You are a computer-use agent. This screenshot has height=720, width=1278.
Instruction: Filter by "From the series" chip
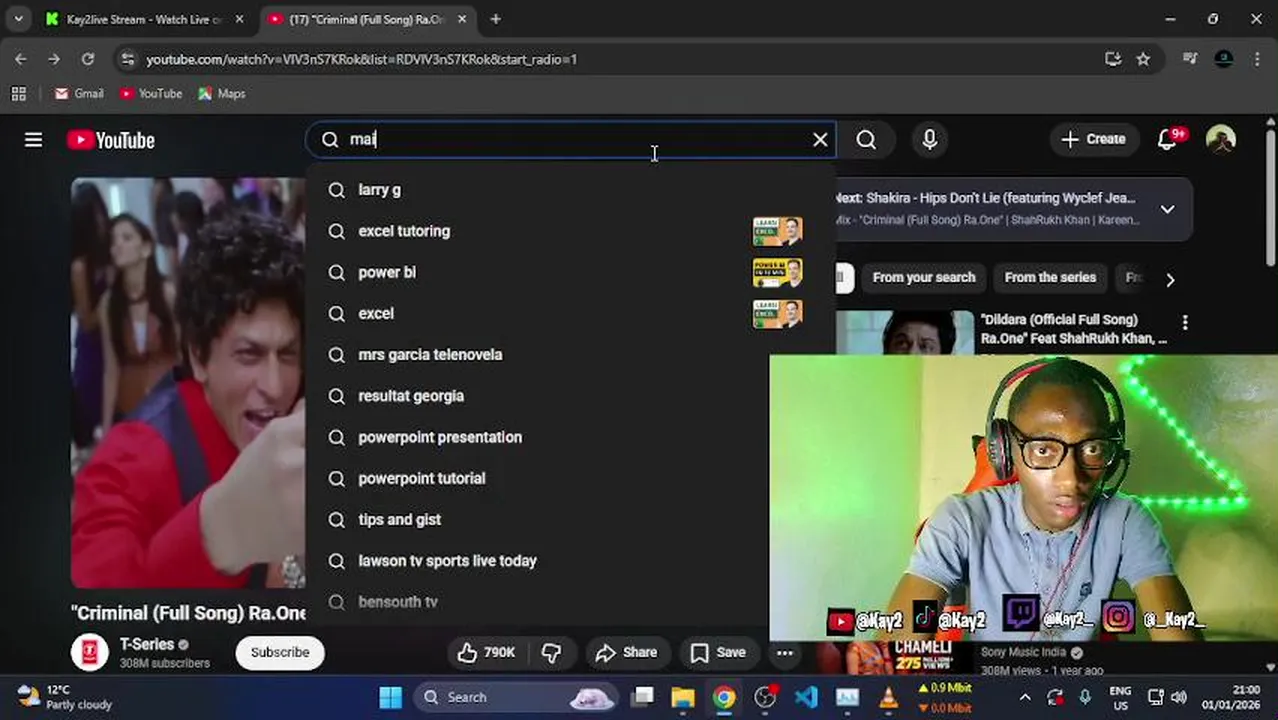pyautogui.click(x=1050, y=277)
